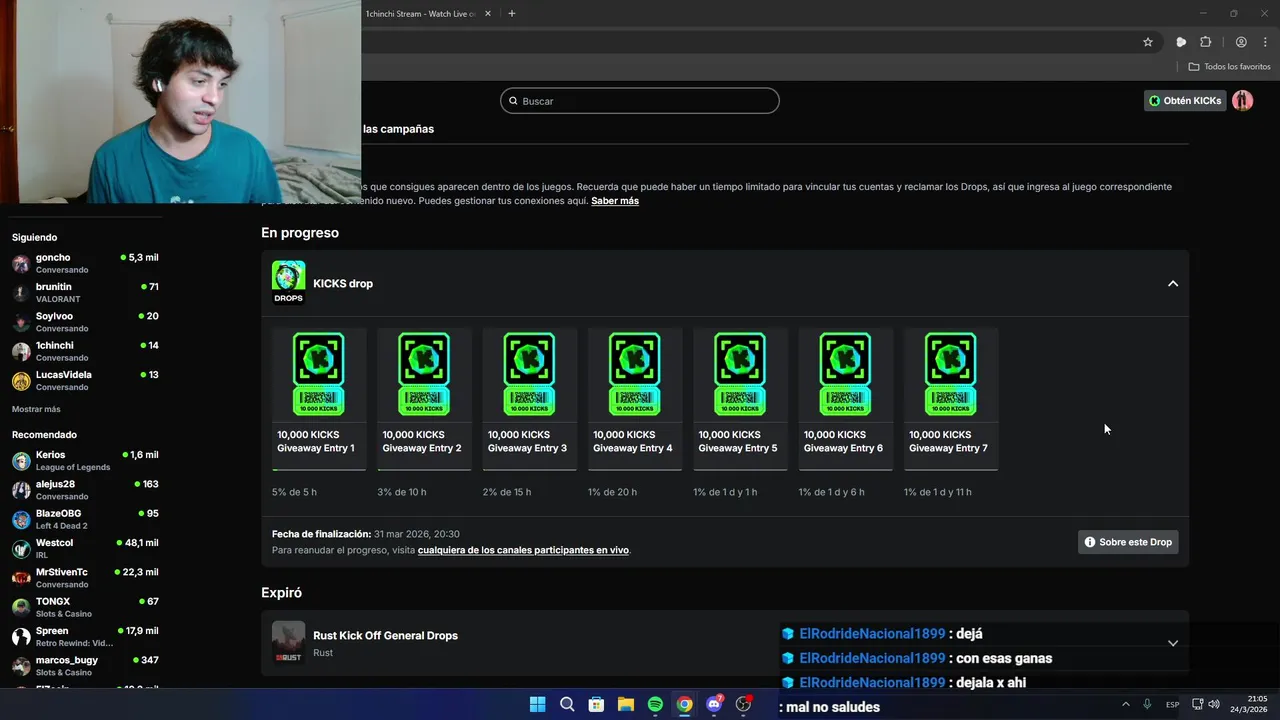Open Kerios League of Legends channel
The image size is (1280, 720).
point(85,460)
